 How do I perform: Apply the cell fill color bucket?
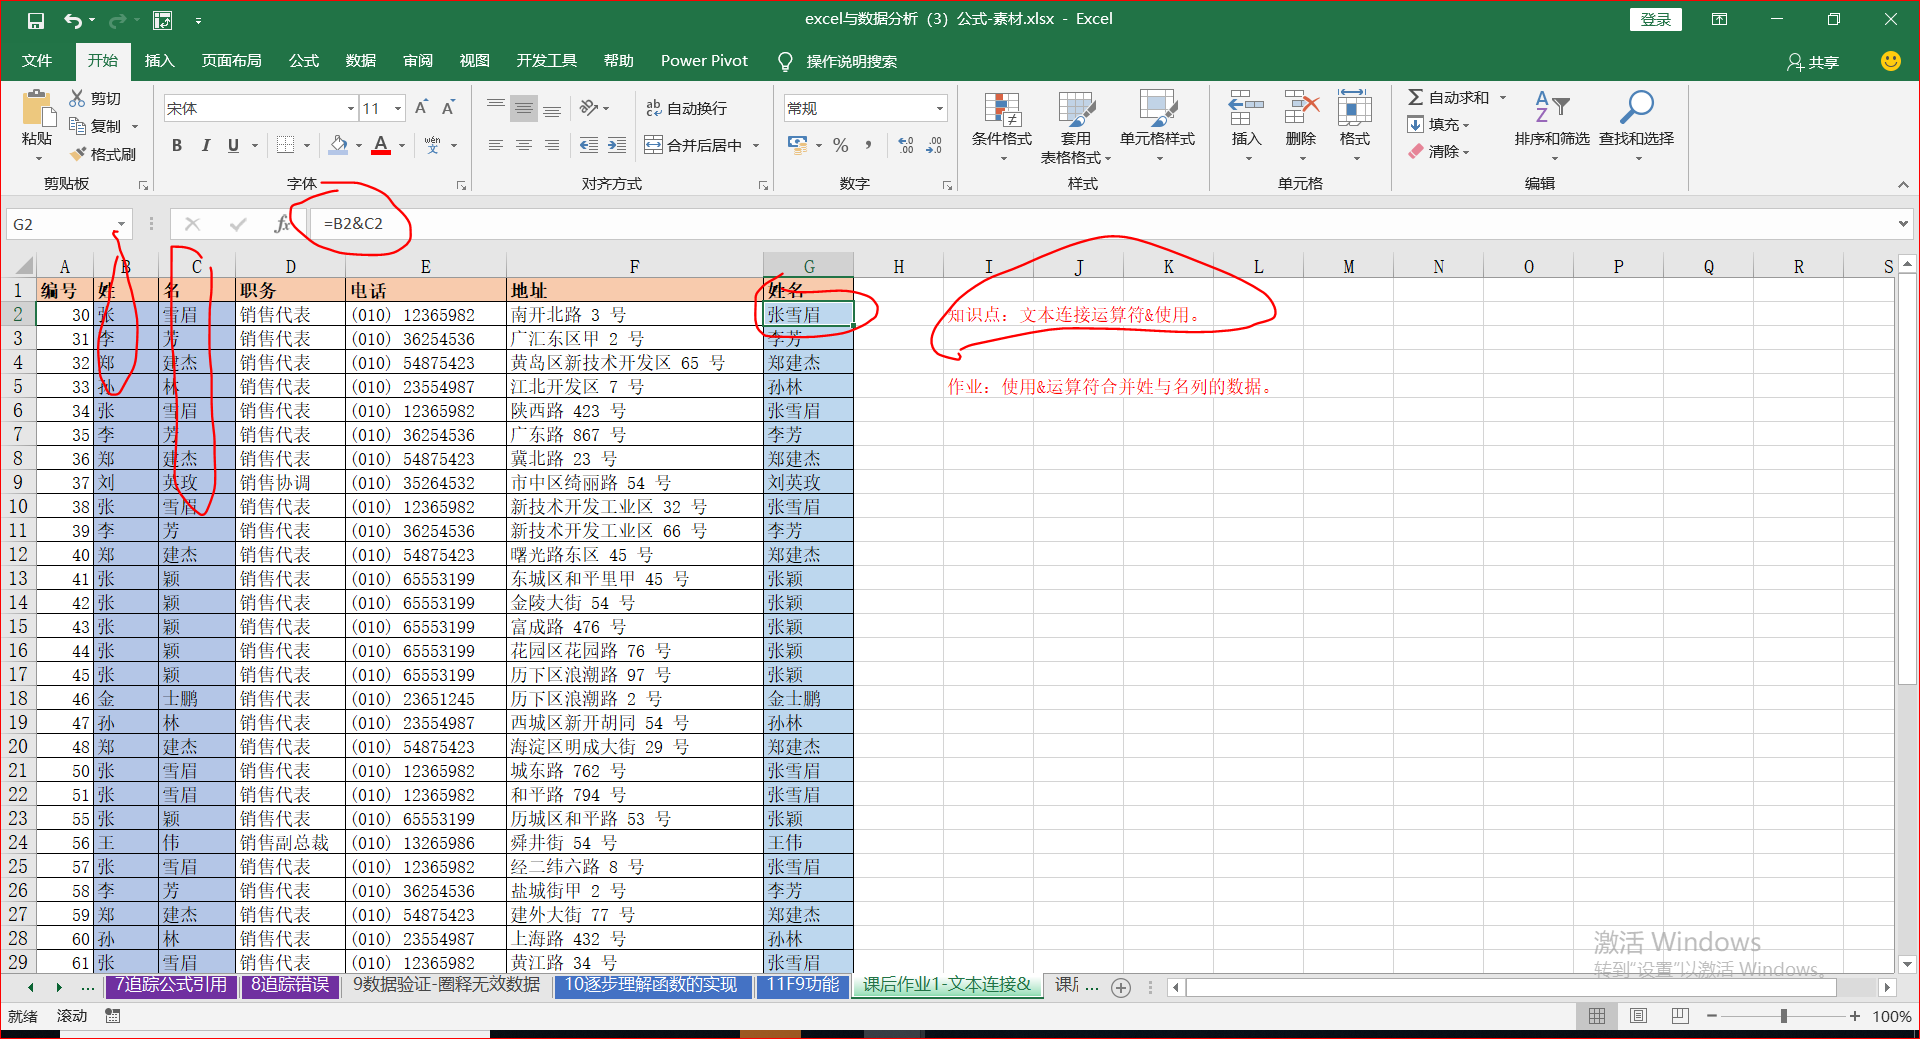[338, 146]
